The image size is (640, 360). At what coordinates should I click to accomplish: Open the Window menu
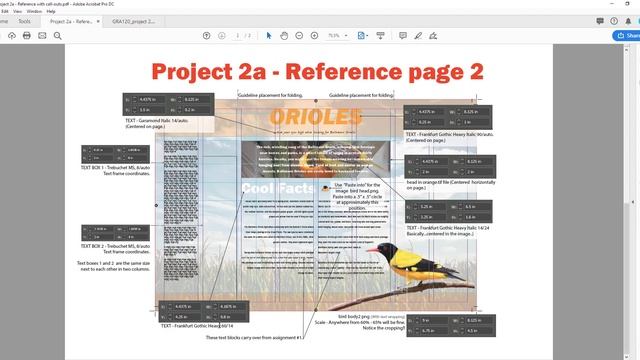34,11
